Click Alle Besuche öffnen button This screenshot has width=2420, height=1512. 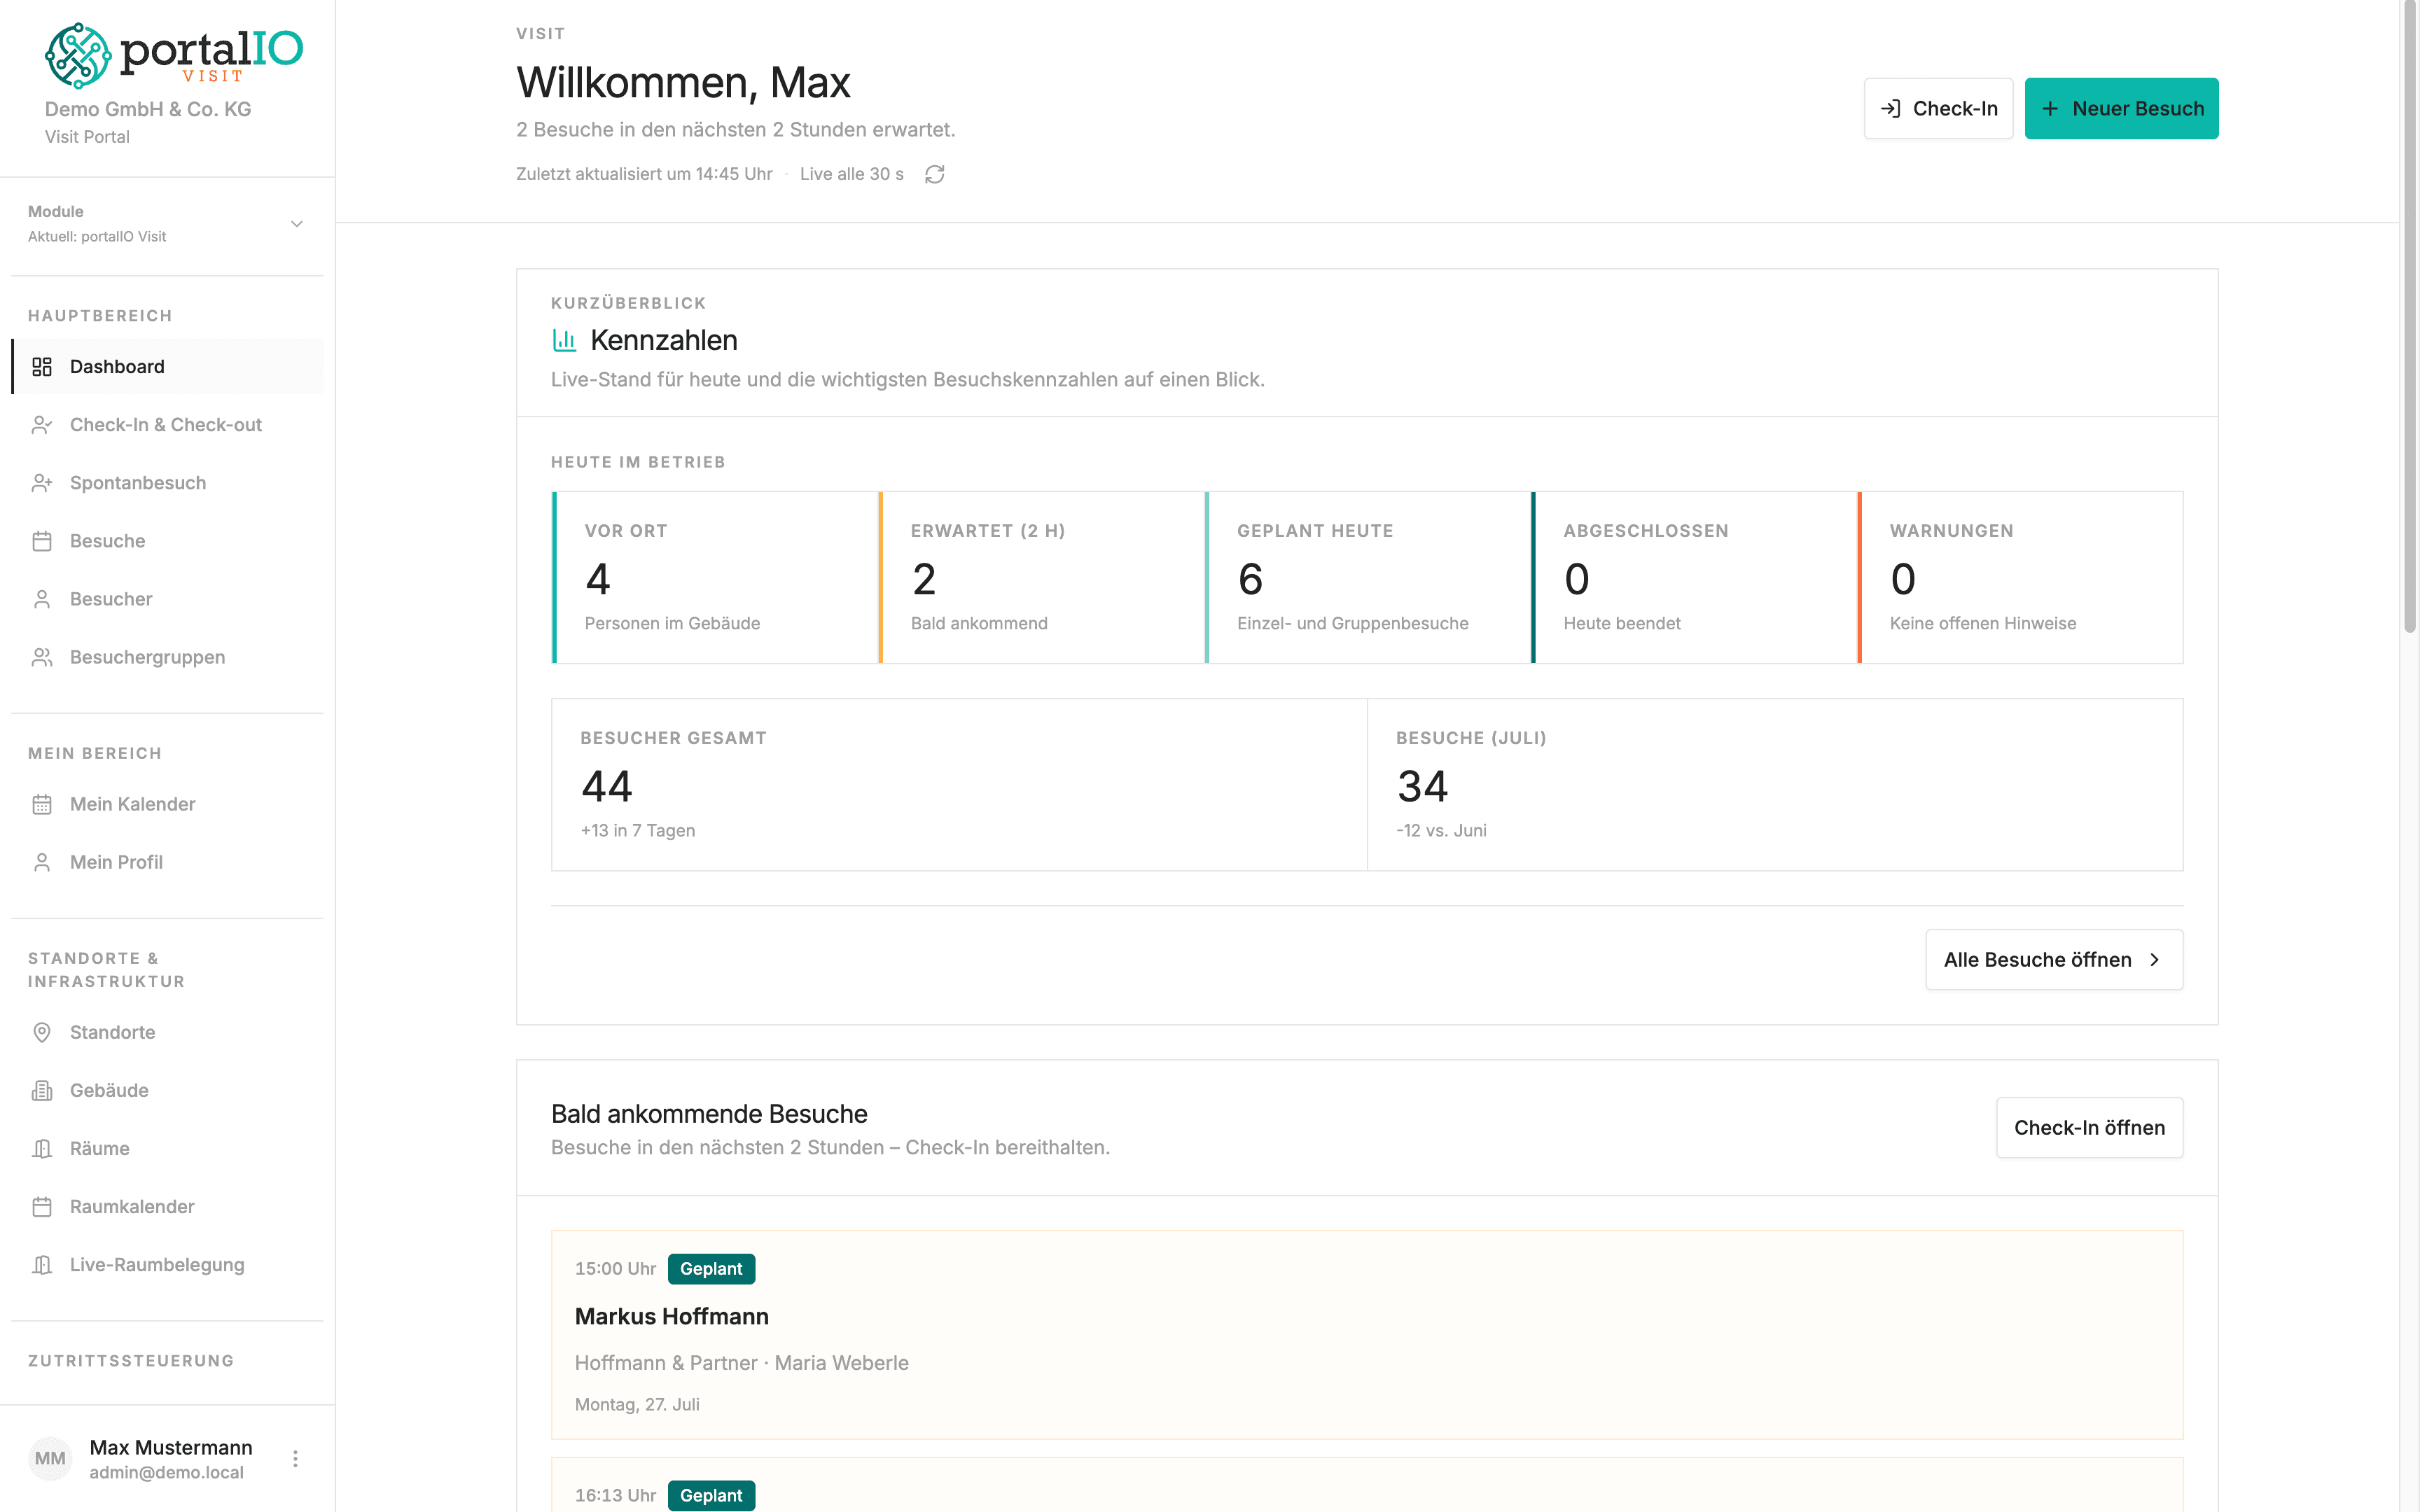pos(2054,960)
